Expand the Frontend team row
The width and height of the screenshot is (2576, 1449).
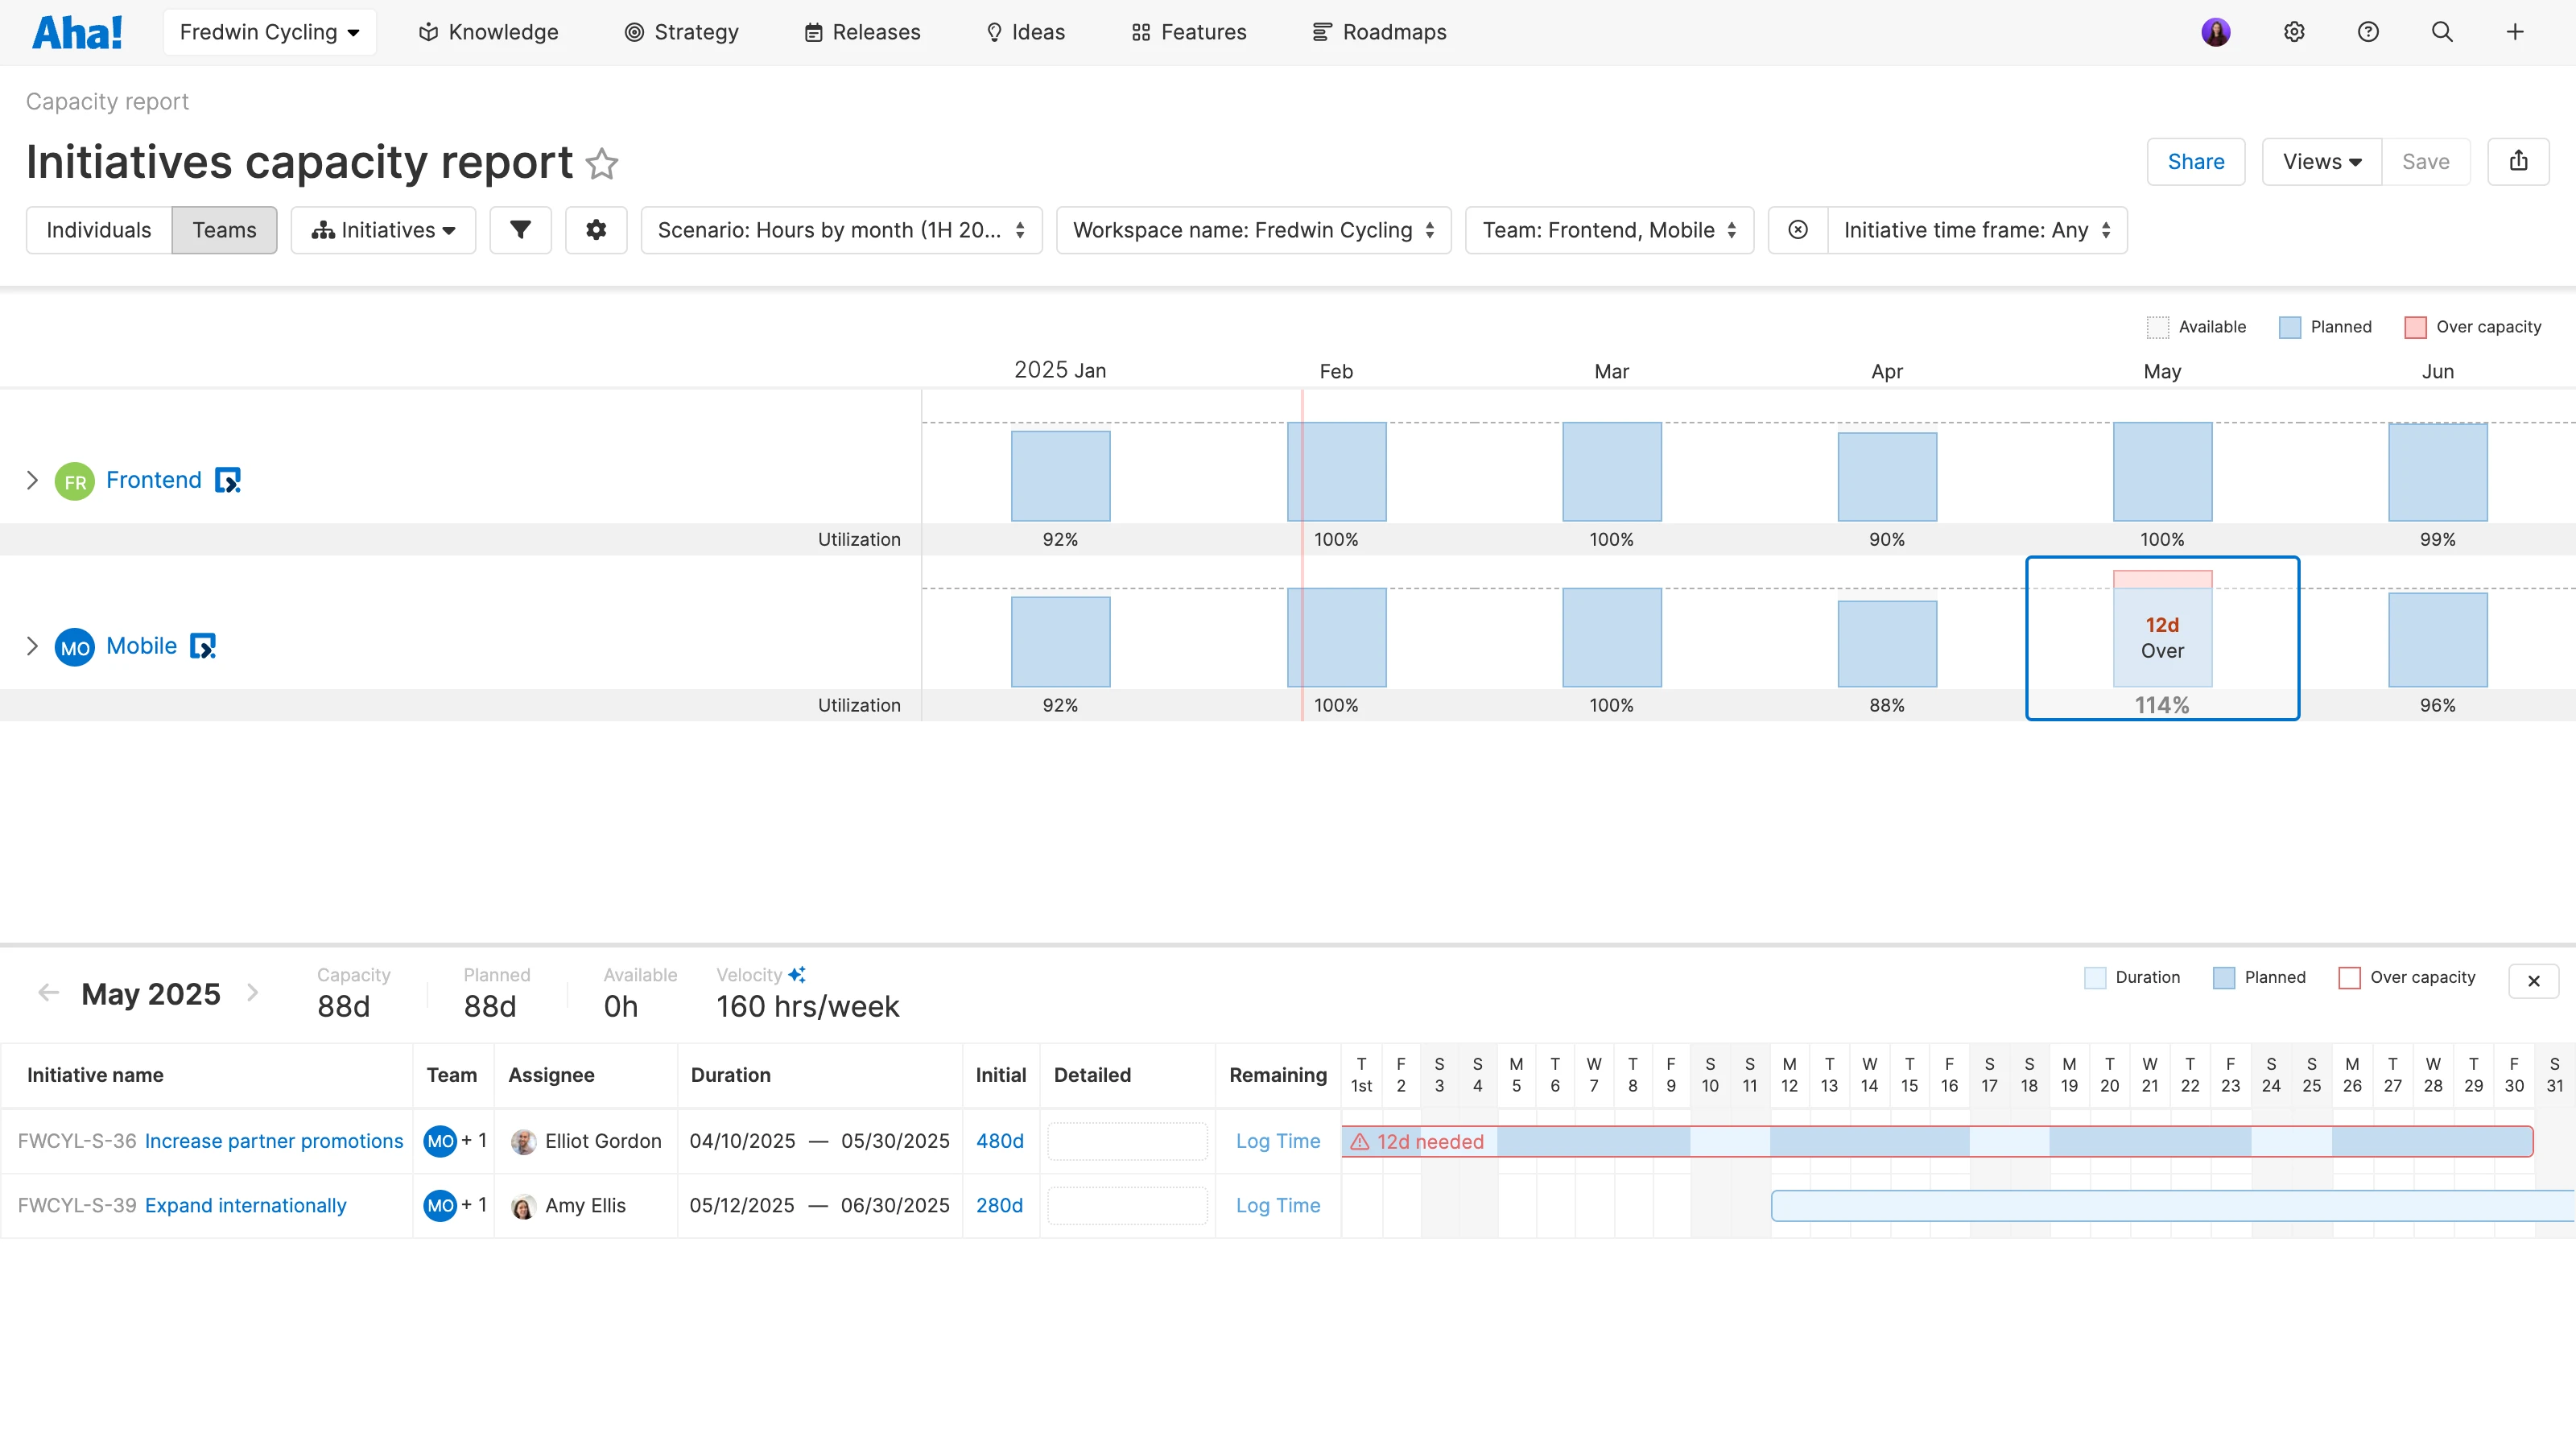[x=33, y=480]
